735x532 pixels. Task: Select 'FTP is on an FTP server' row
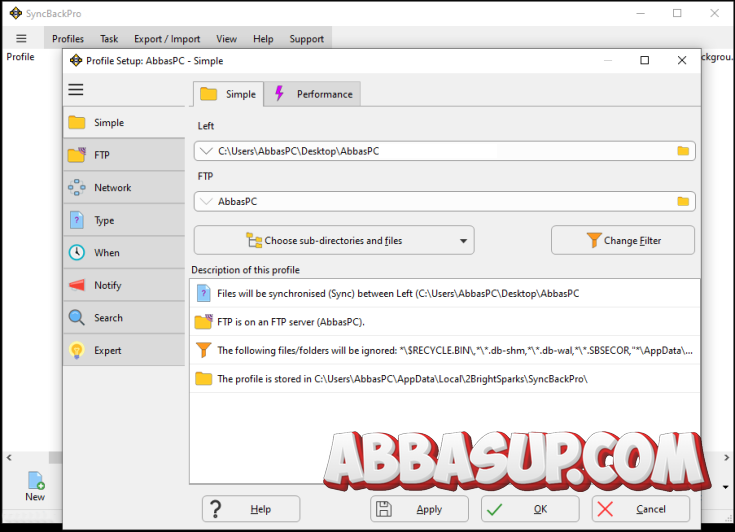coord(444,322)
